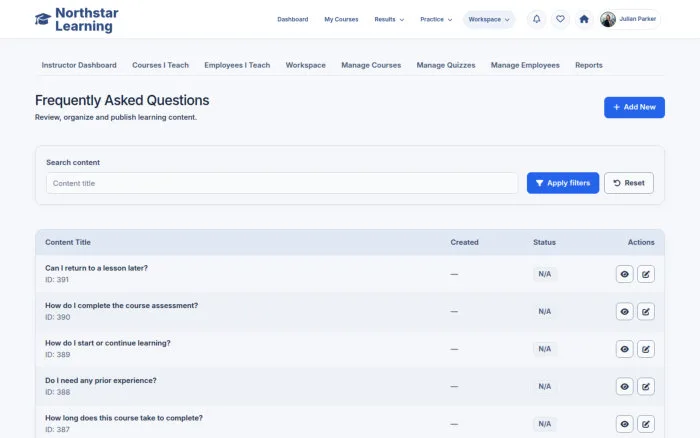Go home via the house icon
This screenshot has height=438, width=700.
pos(584,19)
